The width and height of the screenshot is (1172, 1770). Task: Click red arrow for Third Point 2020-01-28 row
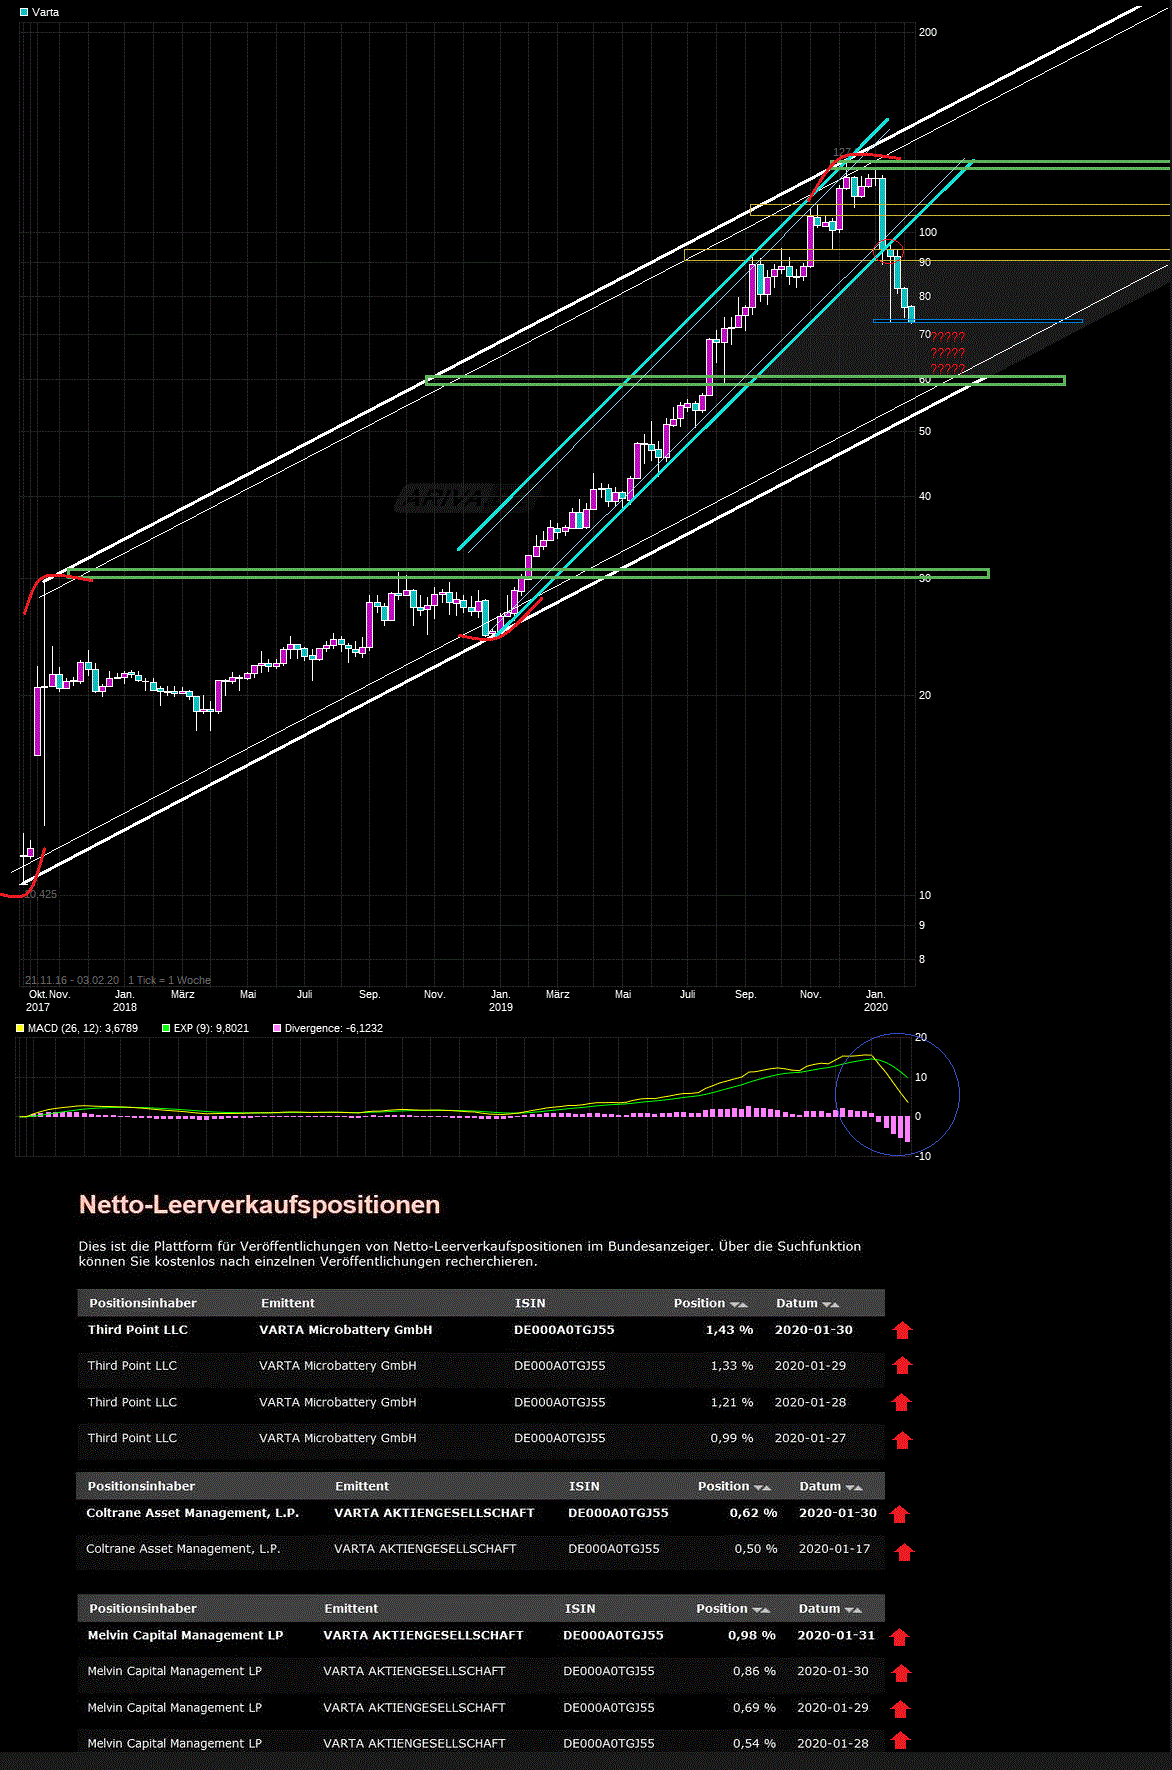coord(902,1402)
